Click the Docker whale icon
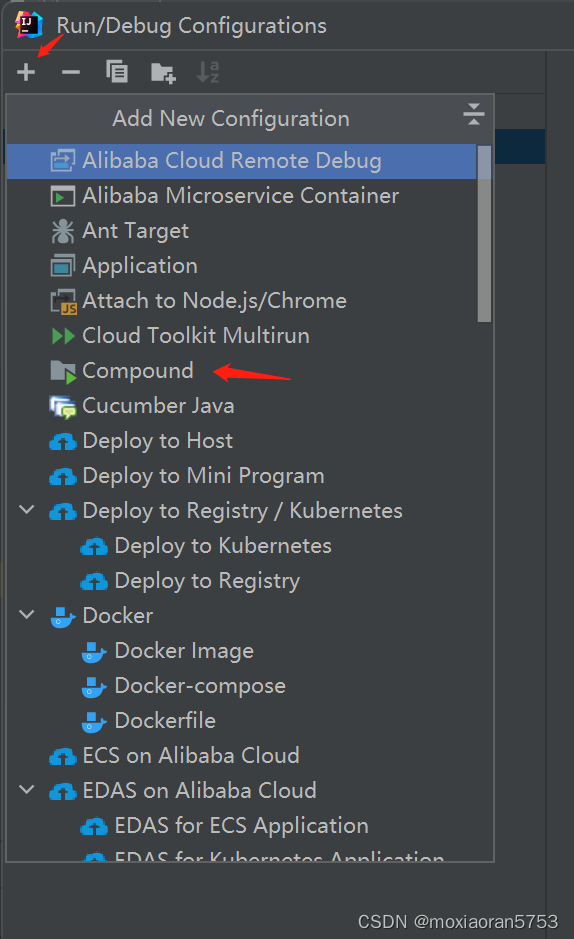Image resolution: width=574 pixels, height=939 pixels. tap(63, 616)
